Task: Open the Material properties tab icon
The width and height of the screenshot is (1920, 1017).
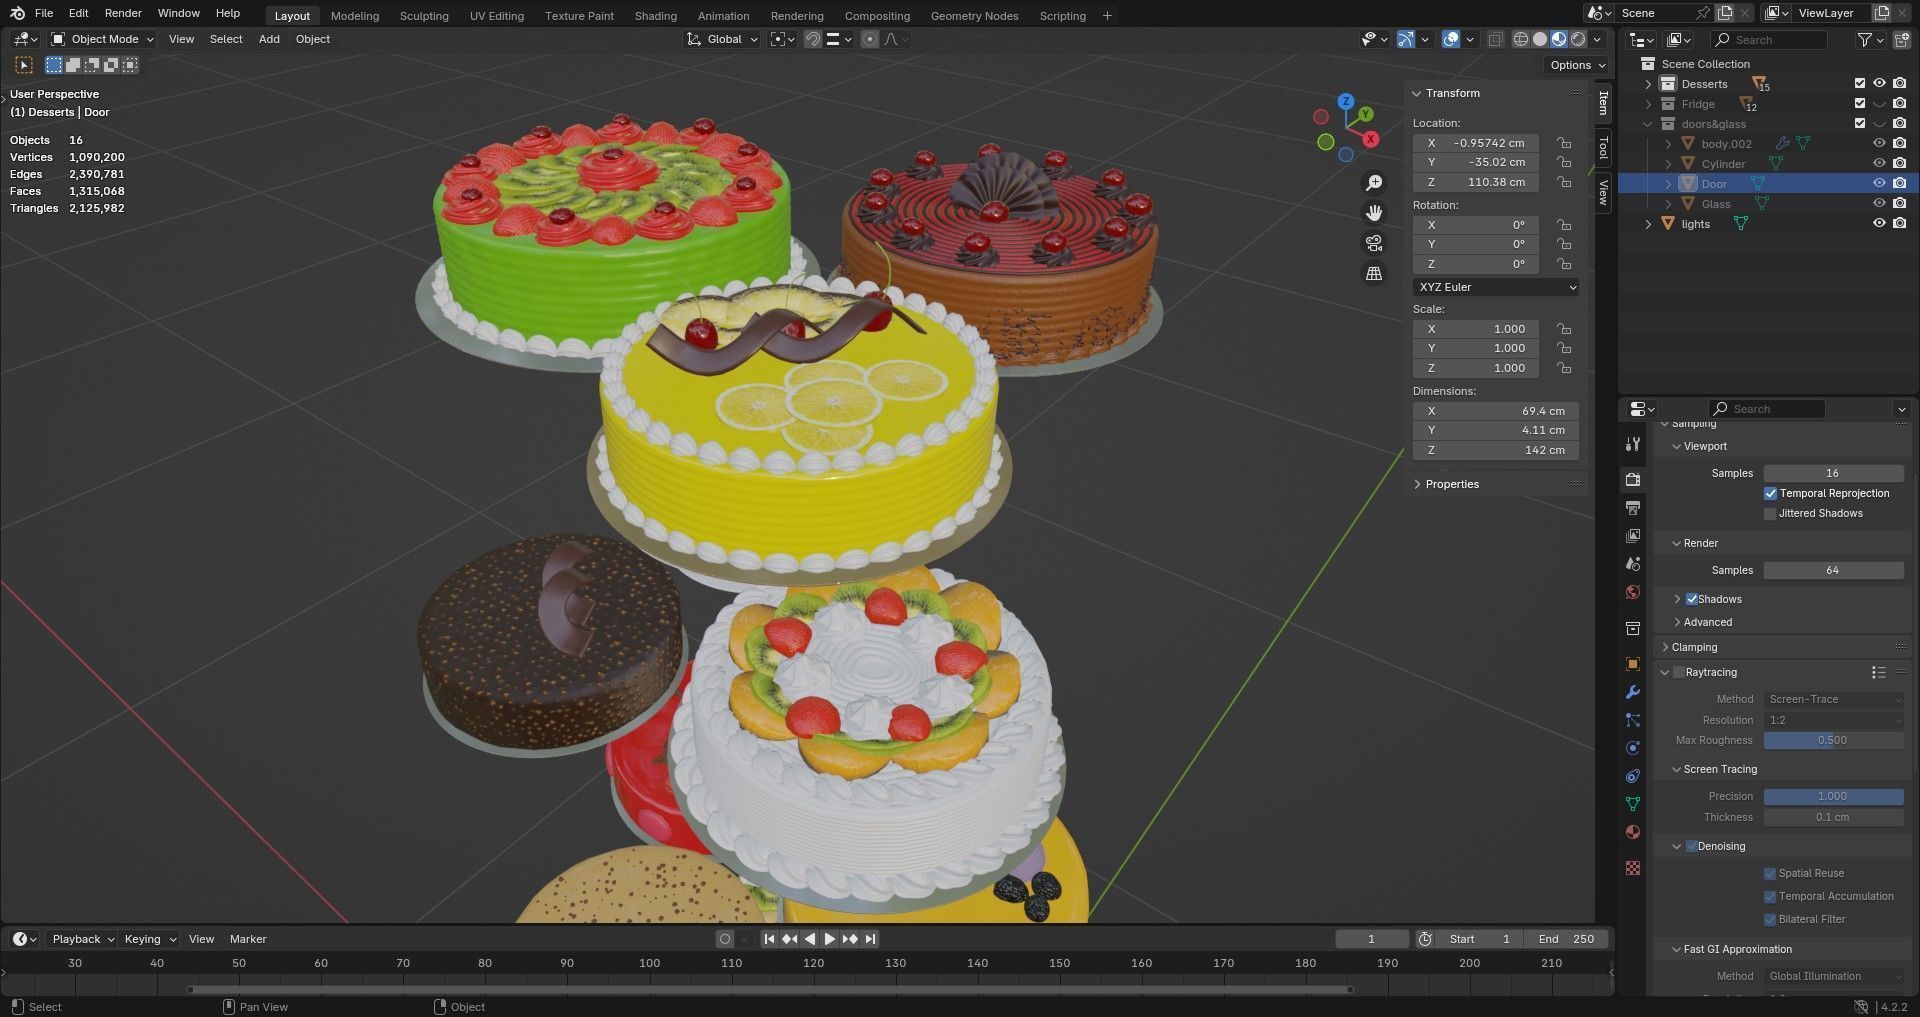Action: click(x=1633, y=832)
